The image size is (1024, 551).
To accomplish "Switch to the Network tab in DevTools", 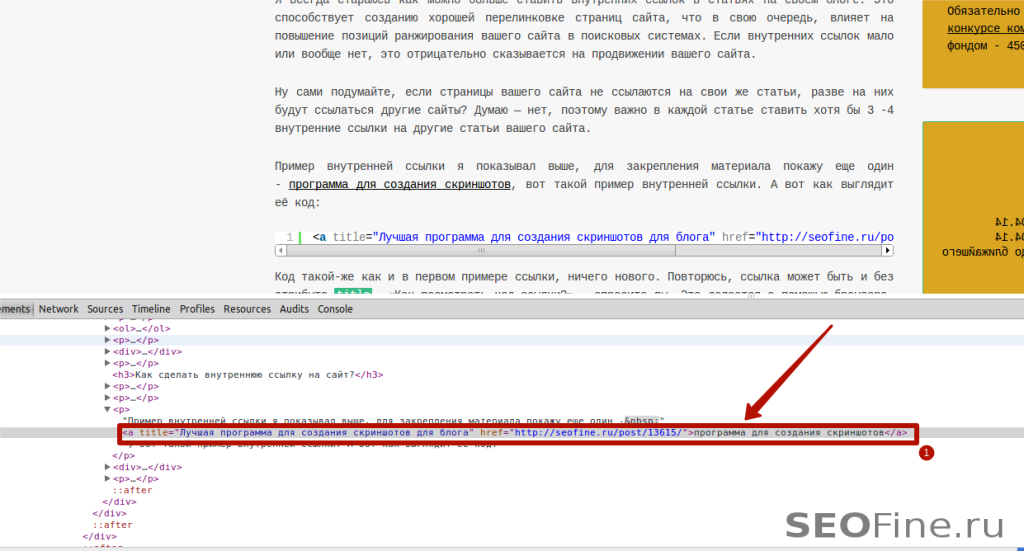I will (58, 309).
